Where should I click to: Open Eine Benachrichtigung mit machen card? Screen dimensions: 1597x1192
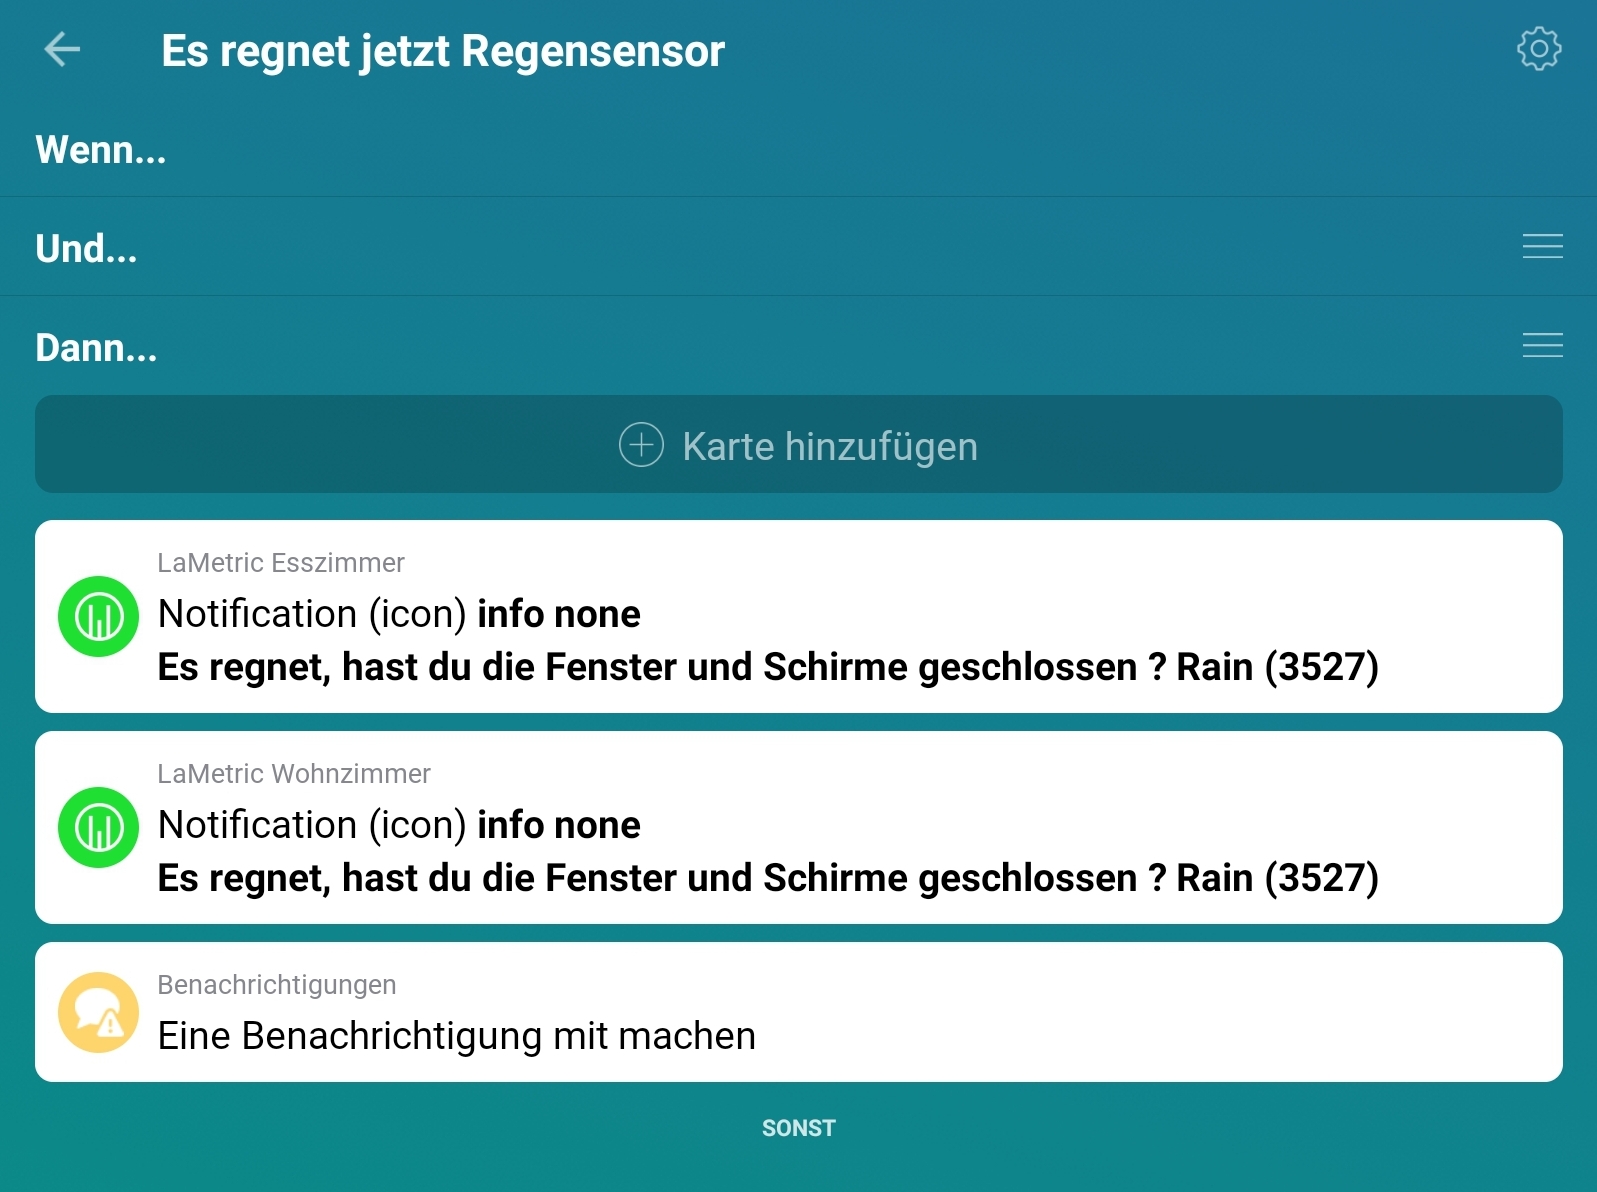(x=798, y=1012)
